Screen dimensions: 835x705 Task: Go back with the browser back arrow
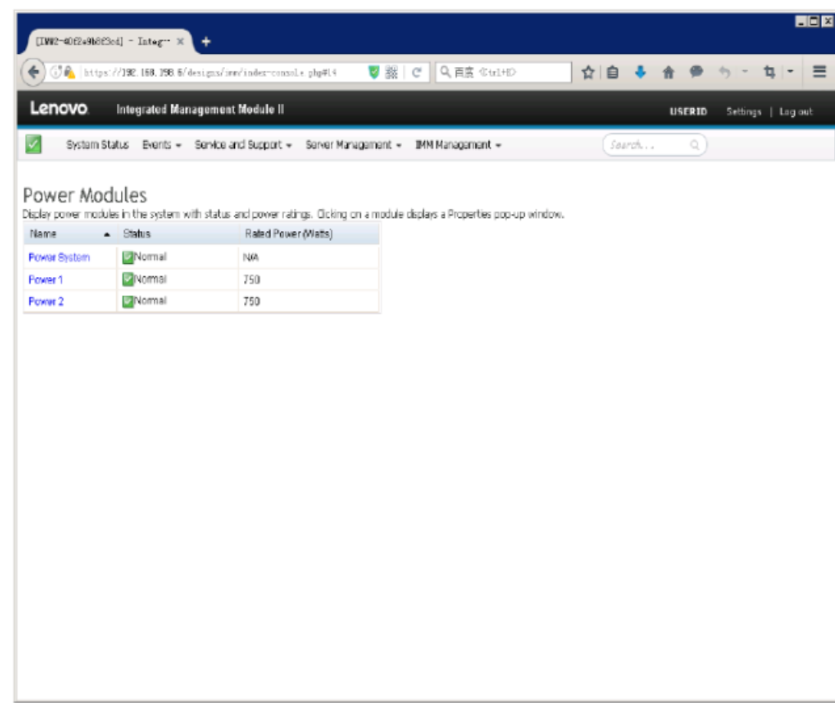point(33,72)
